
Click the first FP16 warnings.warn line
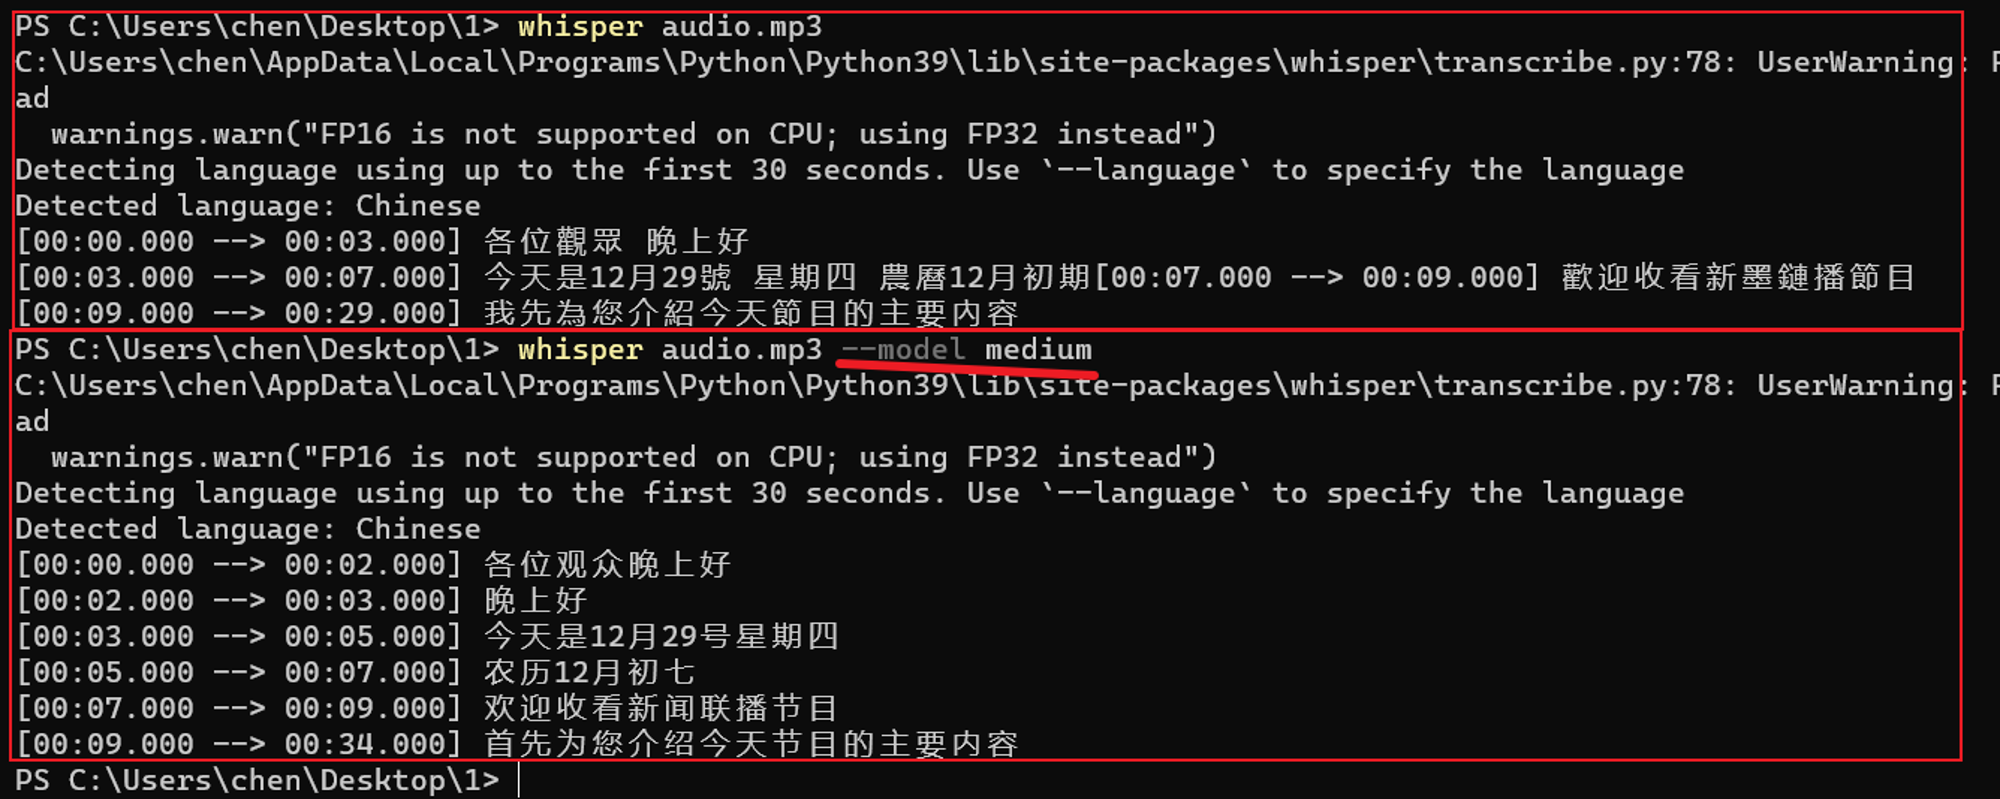click(x=634, y=134)
